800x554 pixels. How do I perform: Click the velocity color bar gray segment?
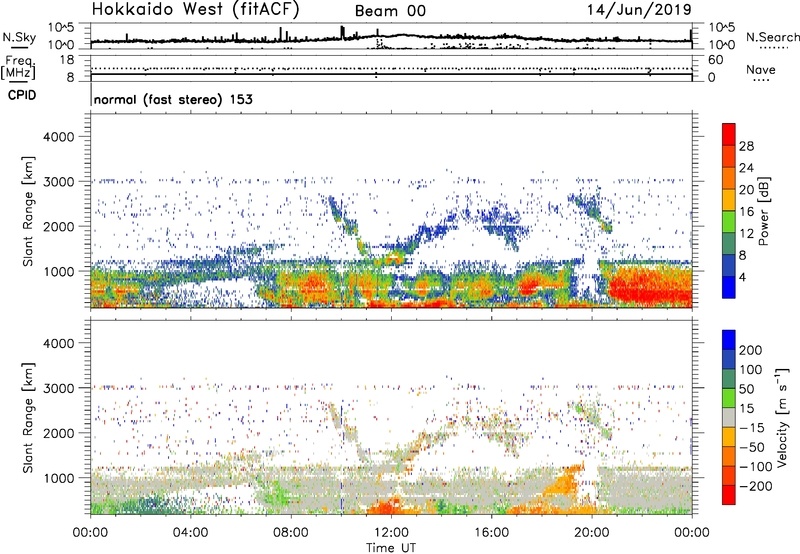(729, 417)
